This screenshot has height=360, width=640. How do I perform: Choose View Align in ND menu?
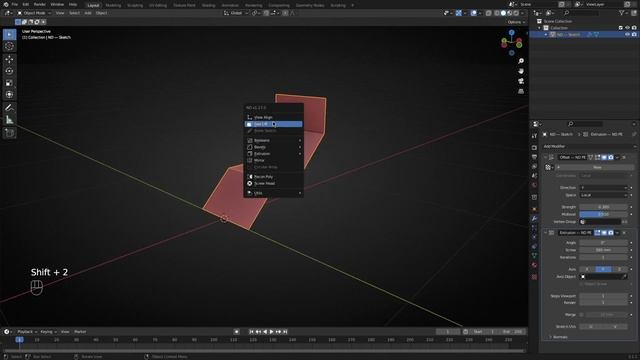point(273,117)
